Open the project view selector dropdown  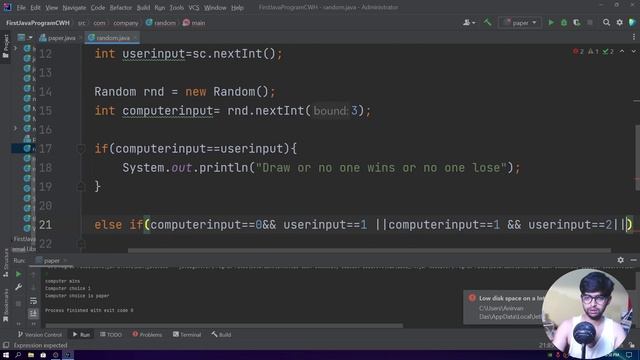point(25,38)
